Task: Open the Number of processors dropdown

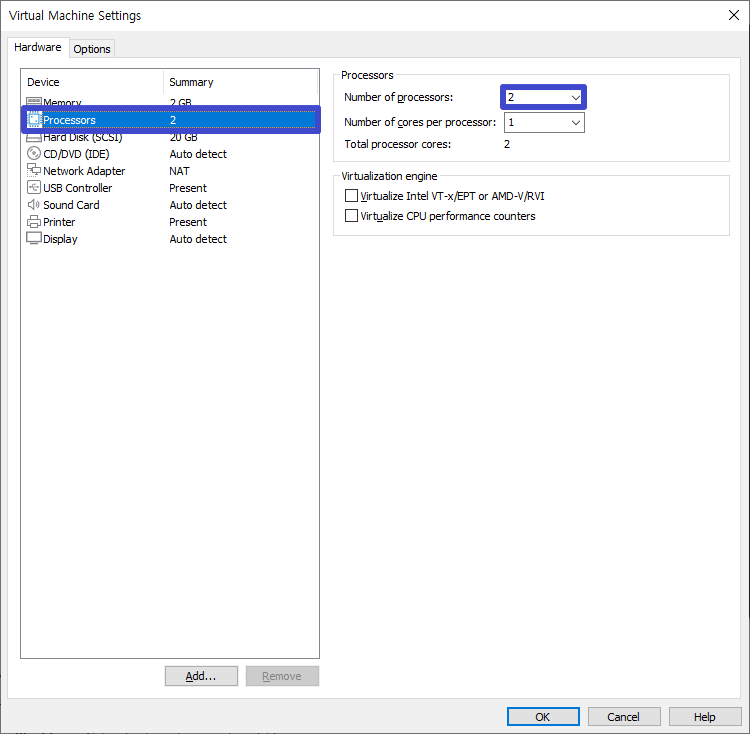Action: coord(543,97)
